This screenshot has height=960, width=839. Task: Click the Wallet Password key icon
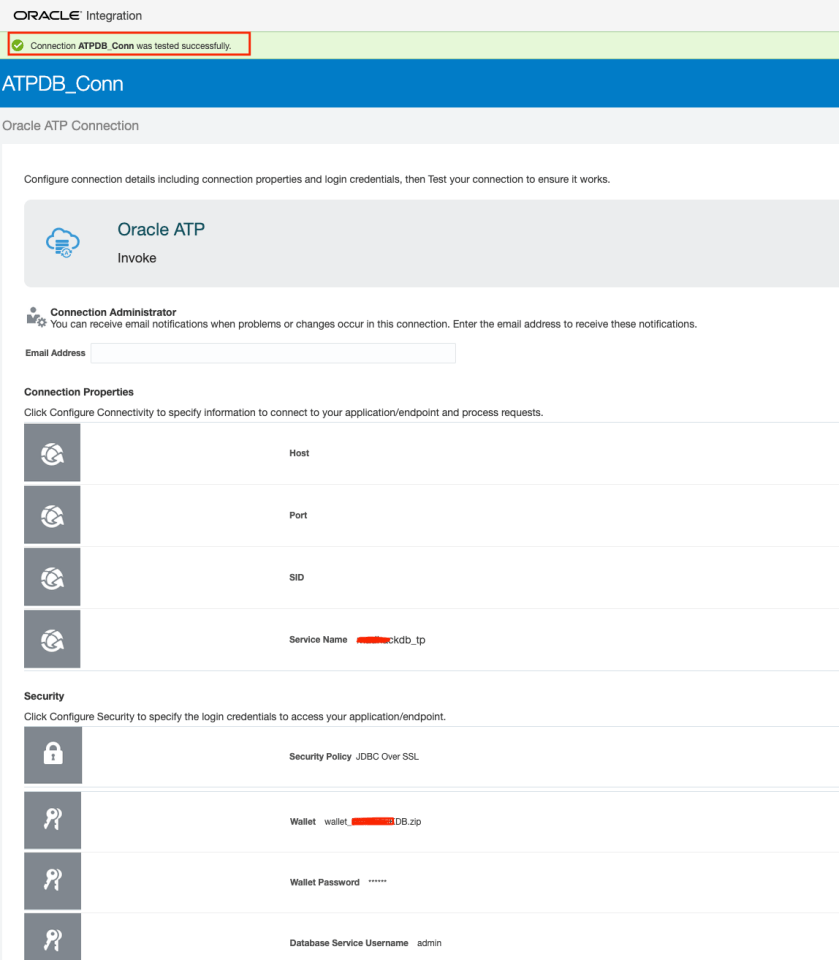pyautogui.click(x=51, y=881)
